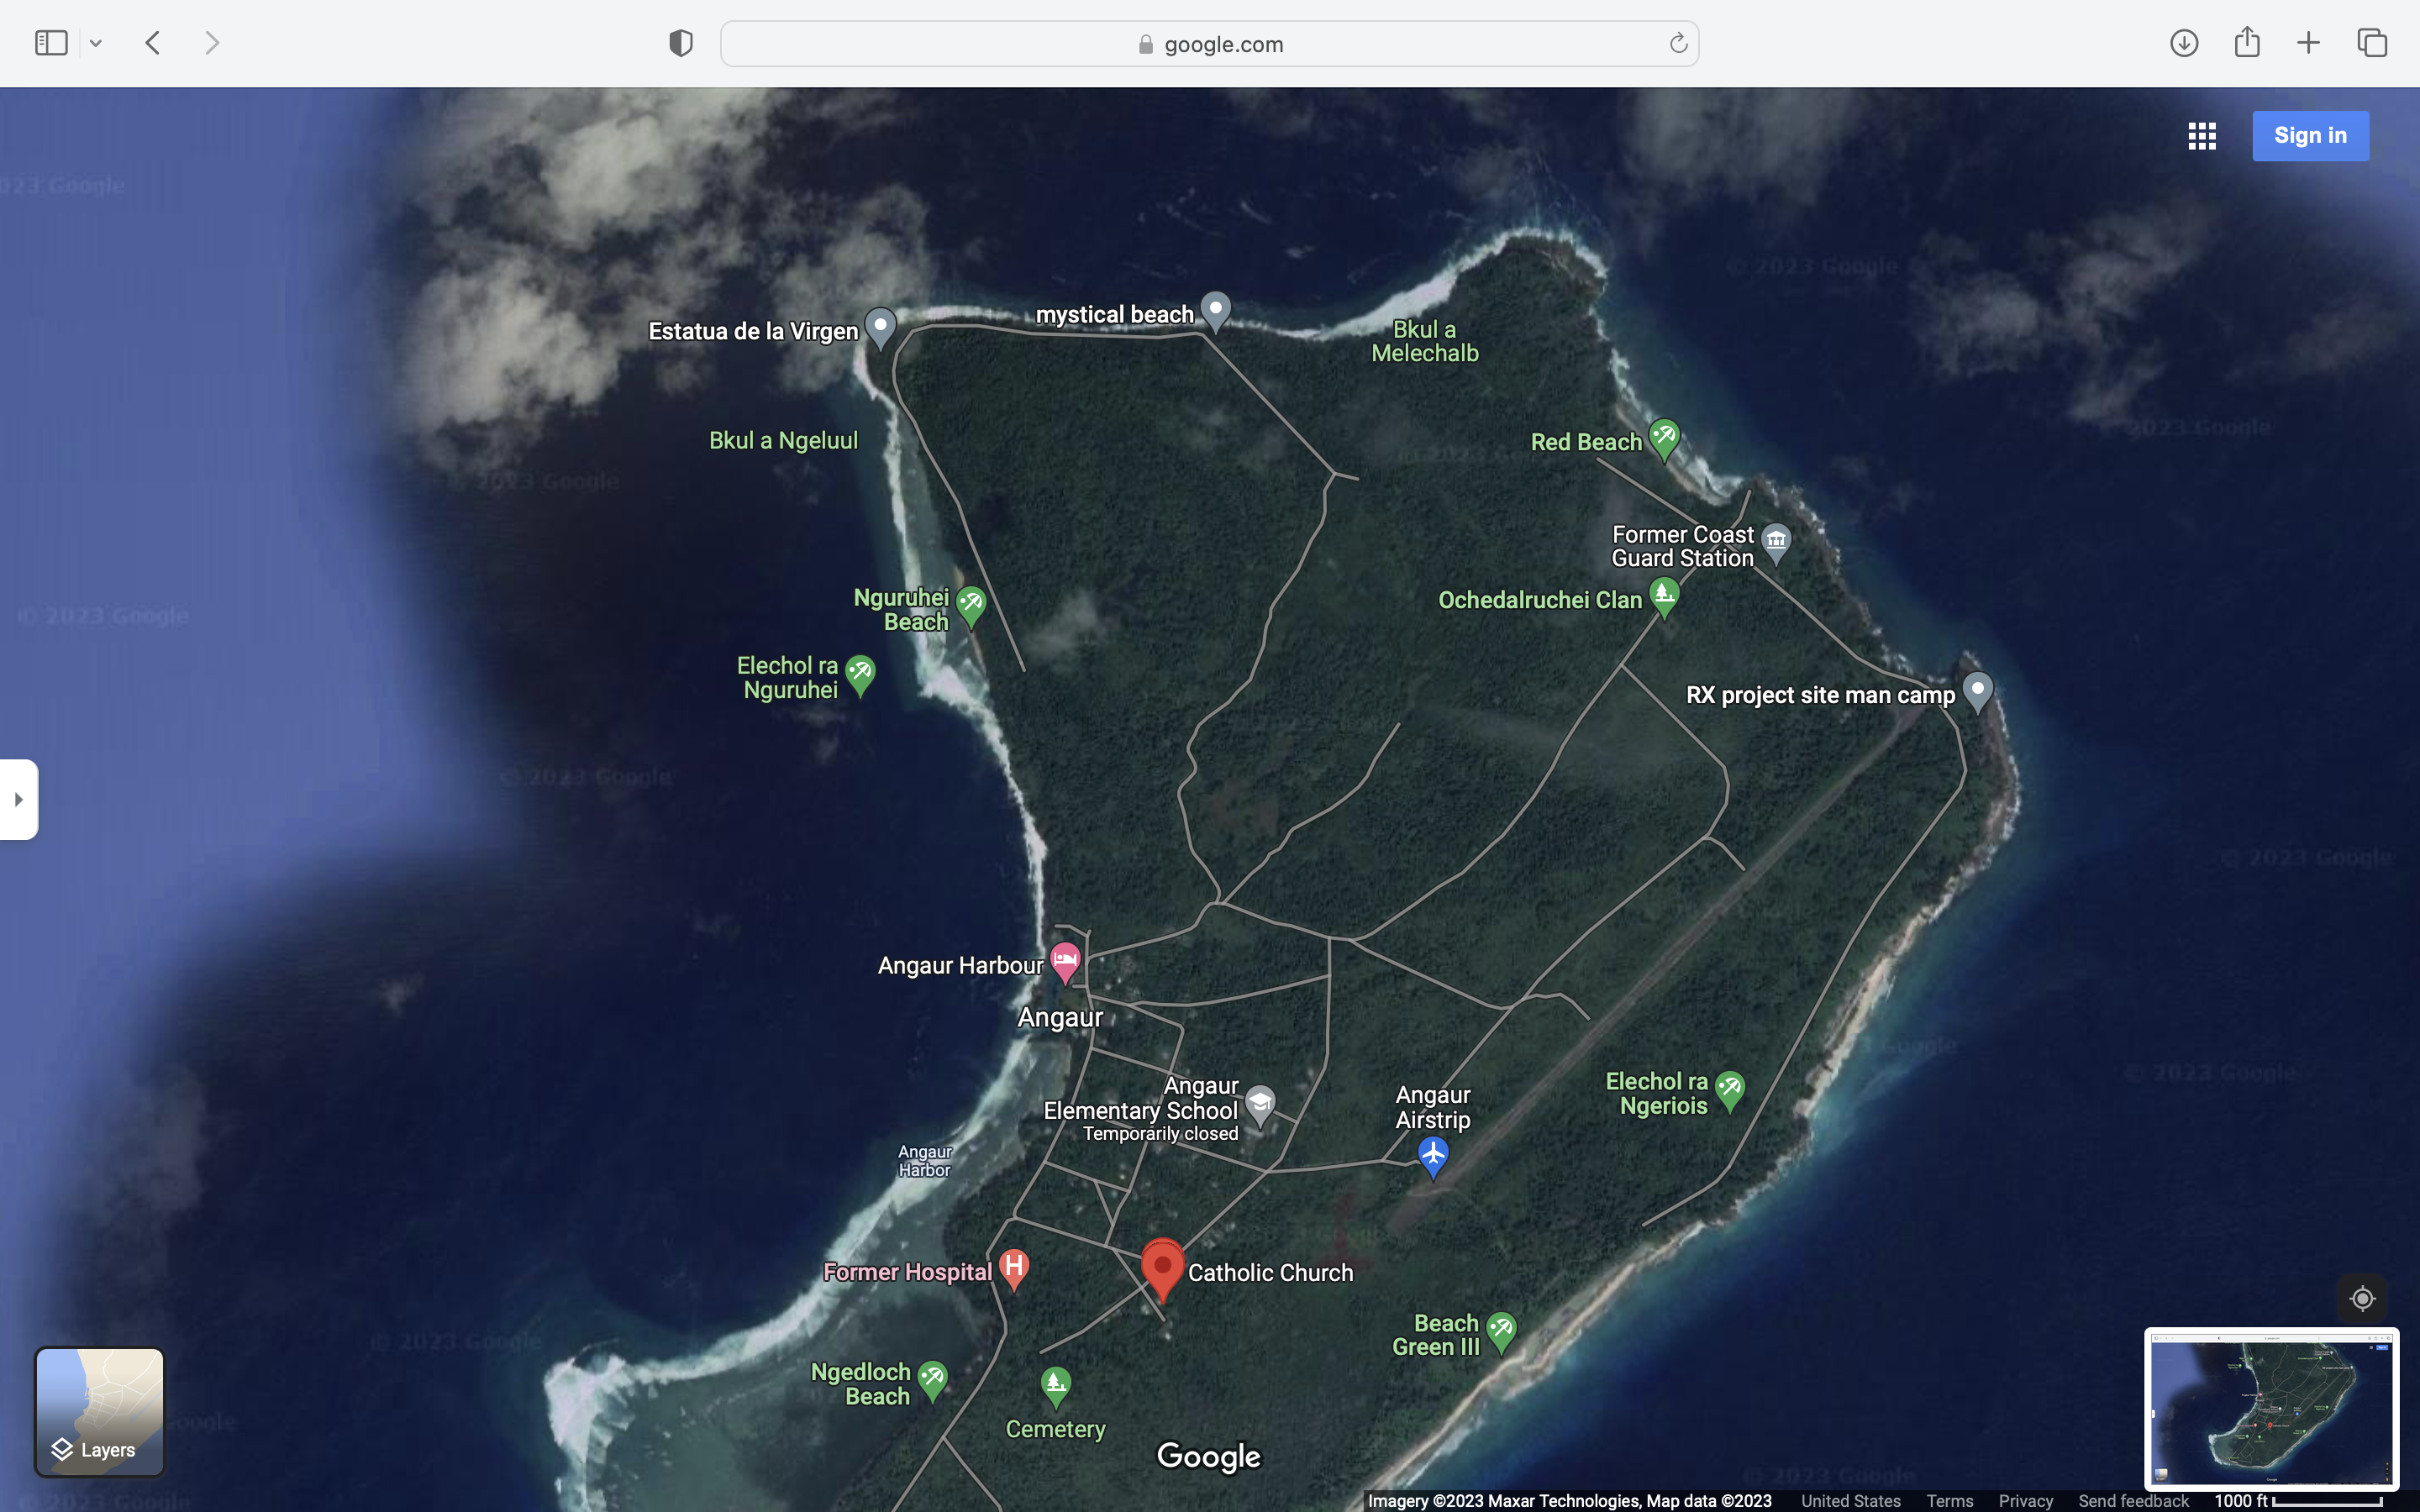Expand the collapsed side panel arrow
2420x1512 pixels.
coord(18,799)
